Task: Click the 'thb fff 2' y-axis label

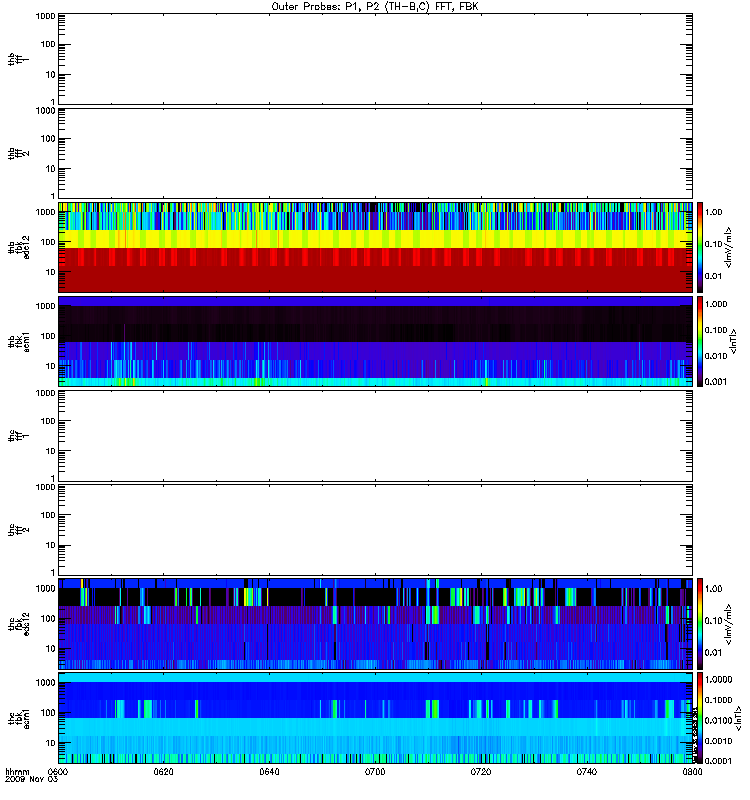Action: [x=18, y=153]
